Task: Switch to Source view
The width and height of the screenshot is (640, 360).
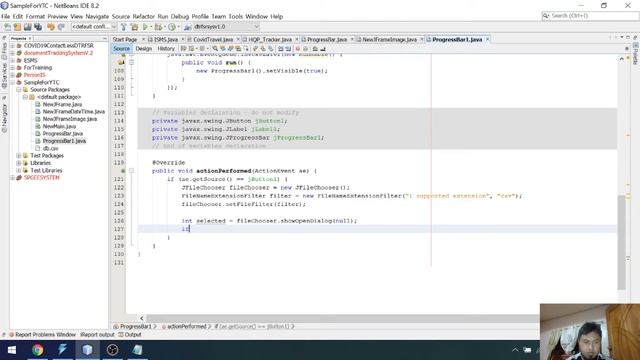Action: (x=121, y=49)
